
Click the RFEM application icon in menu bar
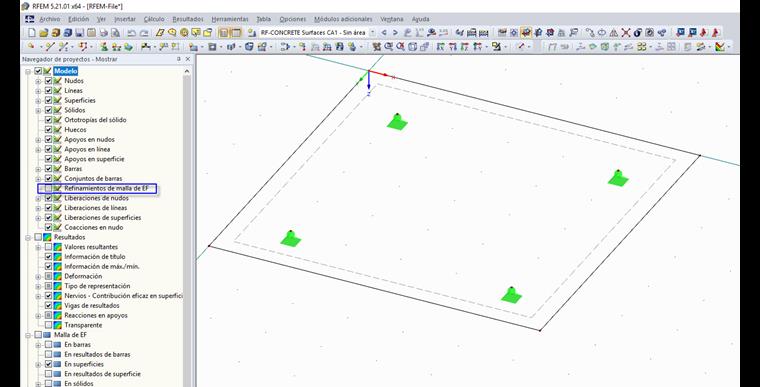[x=30, y=19]
